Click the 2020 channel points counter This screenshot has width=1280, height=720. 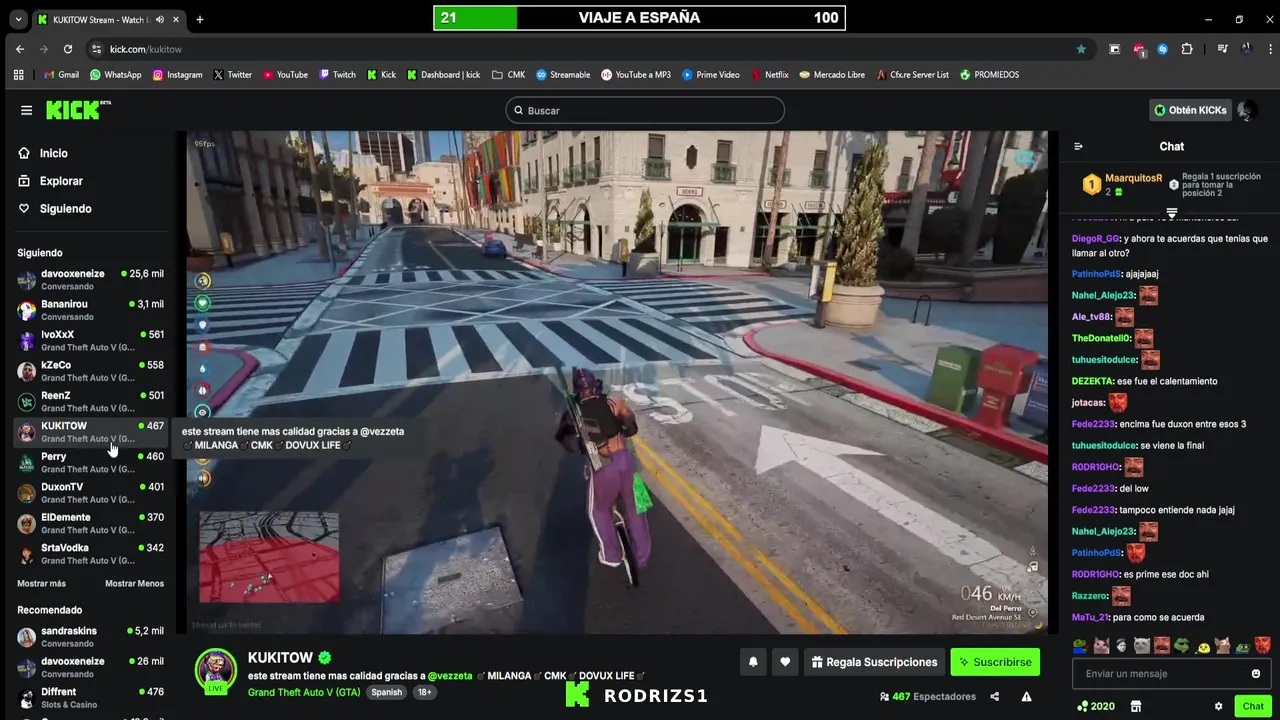point(1096,706)
